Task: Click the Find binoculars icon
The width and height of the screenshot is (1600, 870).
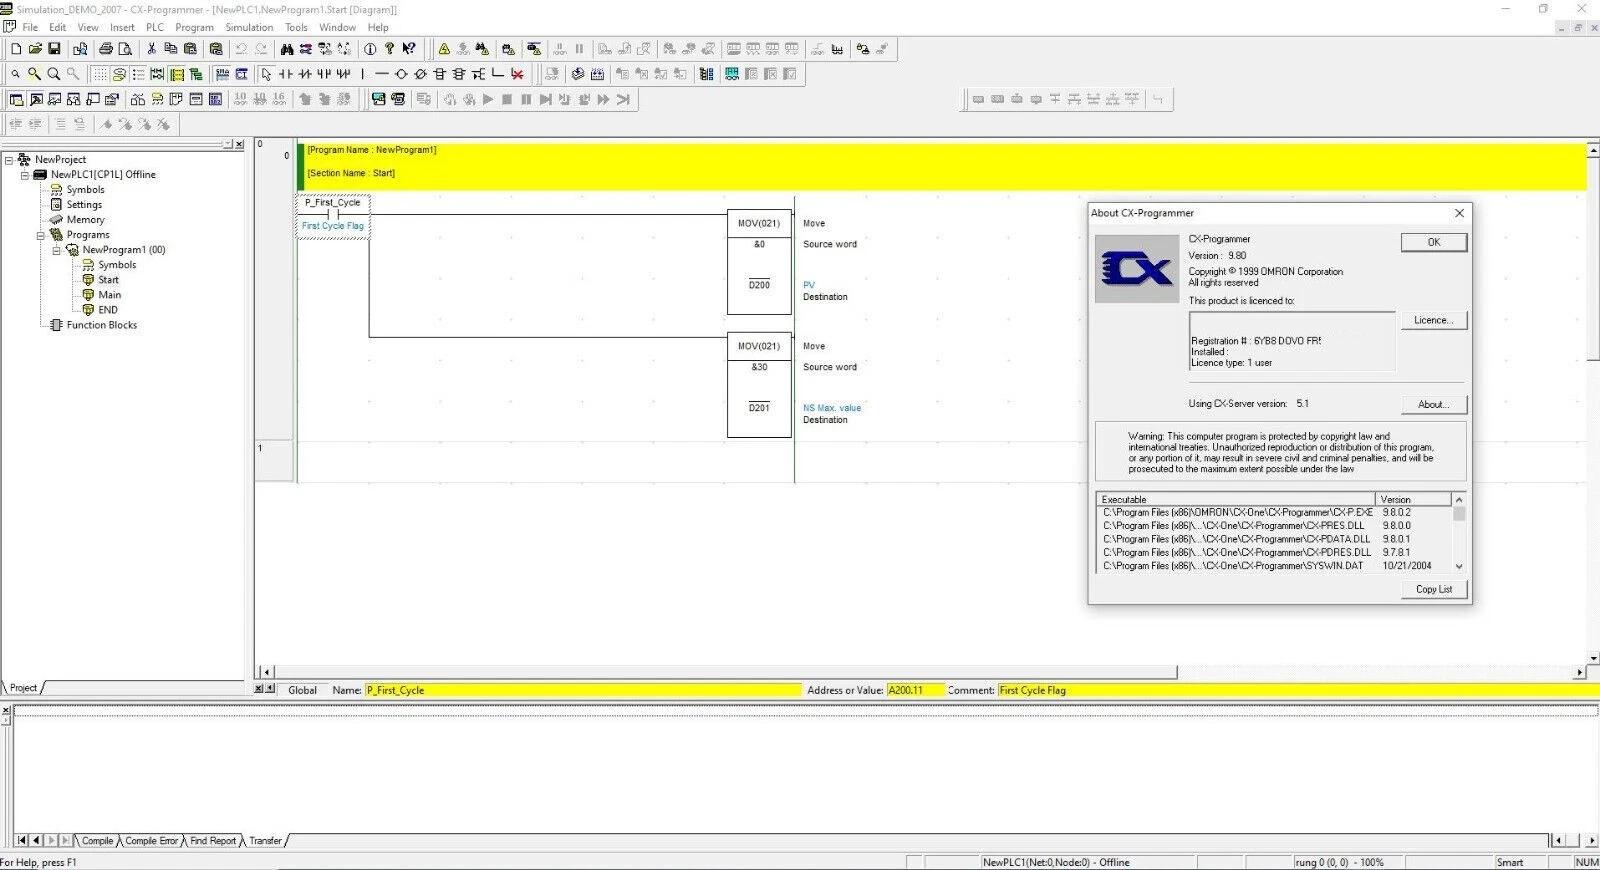Action: click(287, 48)
